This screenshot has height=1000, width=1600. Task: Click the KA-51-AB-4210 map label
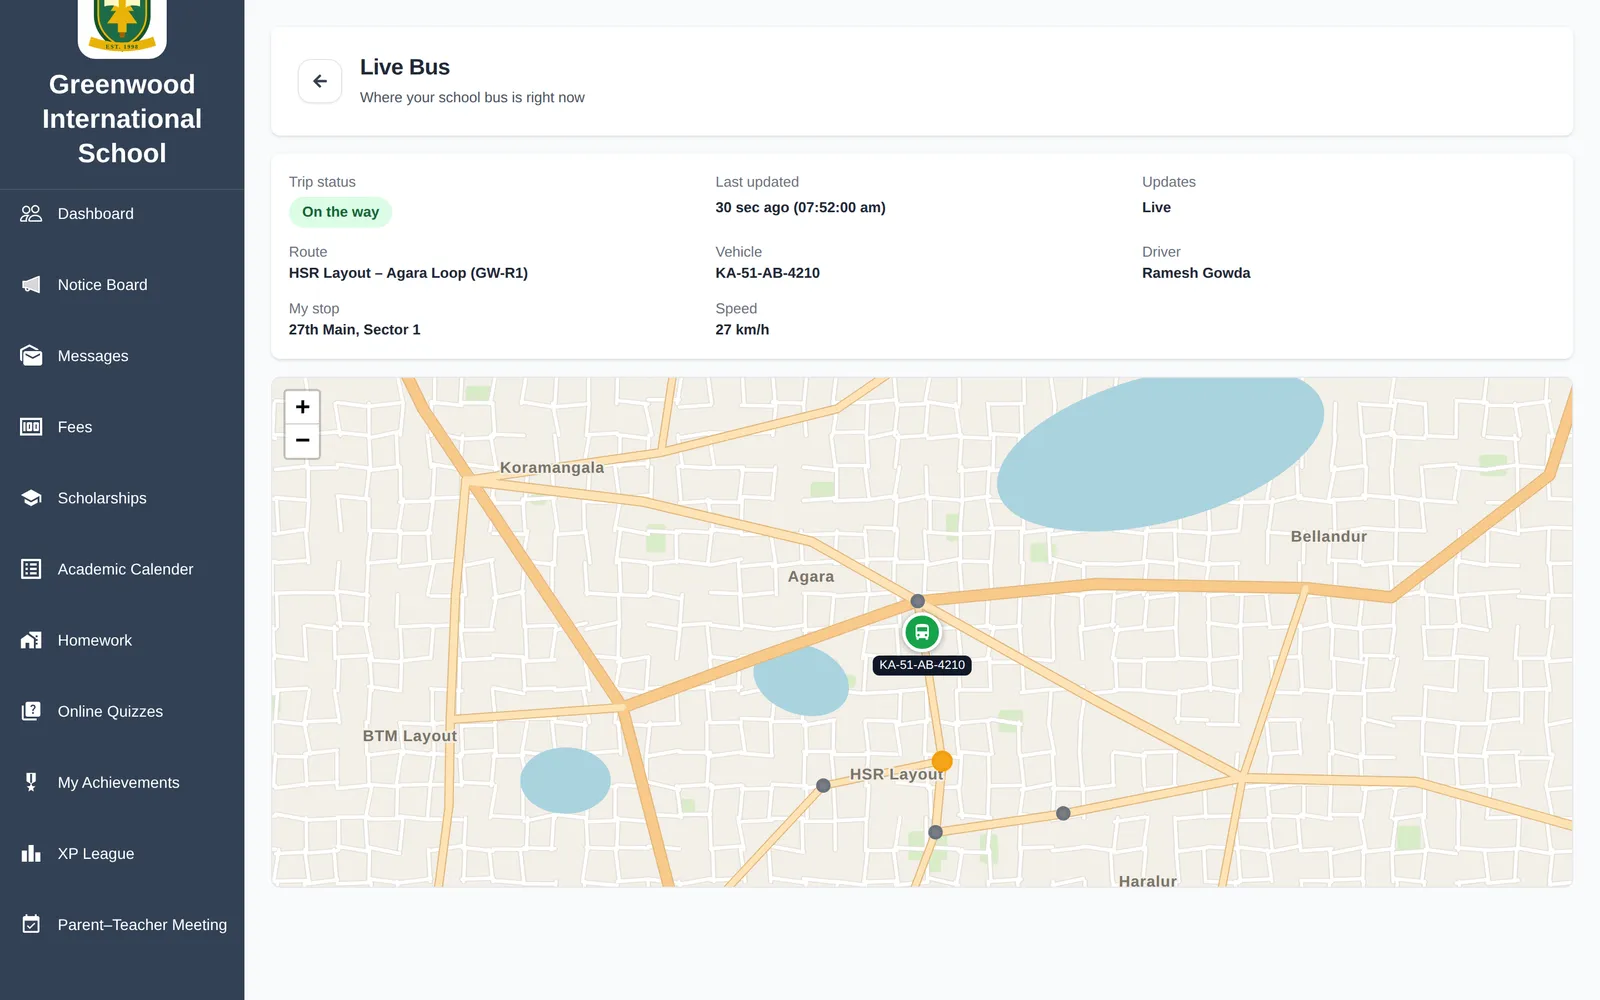click(x=922, y=665)
